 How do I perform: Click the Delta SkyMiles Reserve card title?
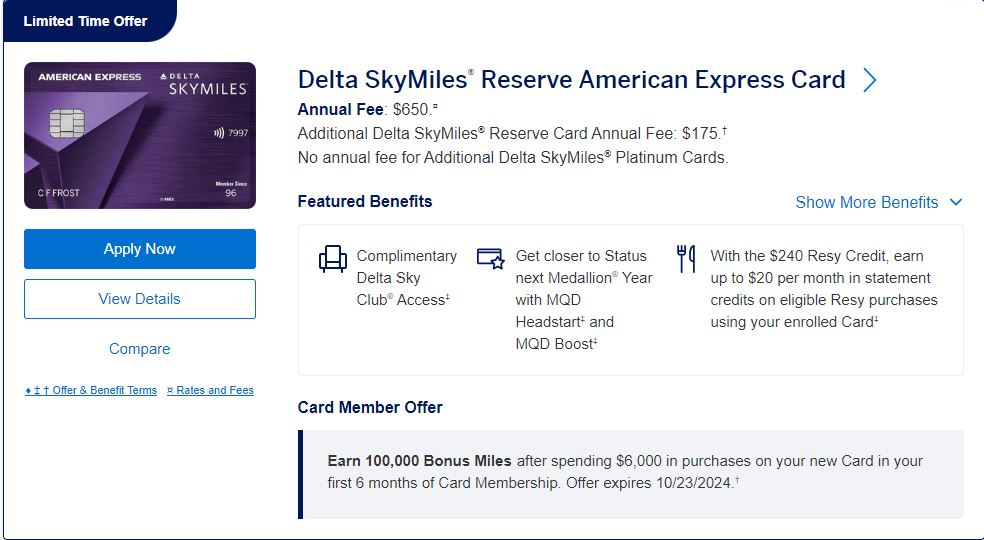tap(571, 80)
